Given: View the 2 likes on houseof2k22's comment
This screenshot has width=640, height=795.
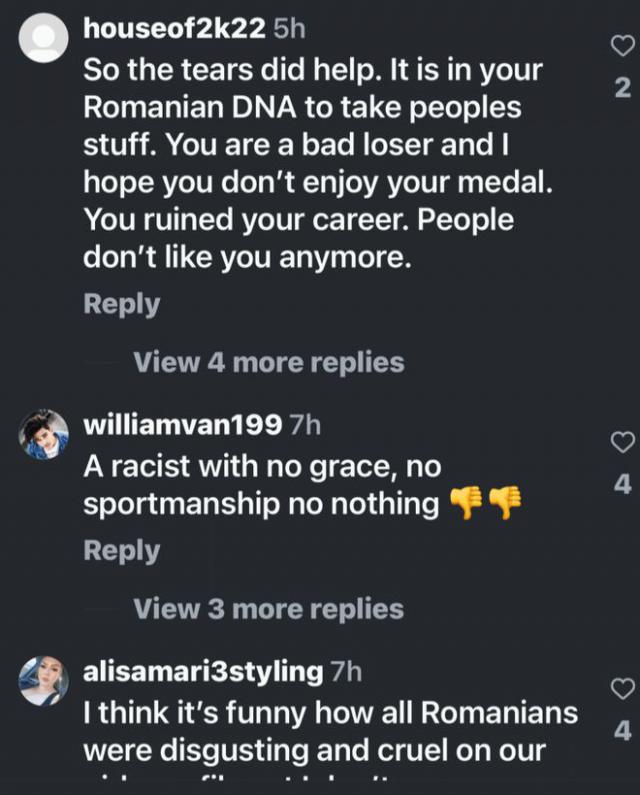Looking at the screenshot, I should pos(622,88).
